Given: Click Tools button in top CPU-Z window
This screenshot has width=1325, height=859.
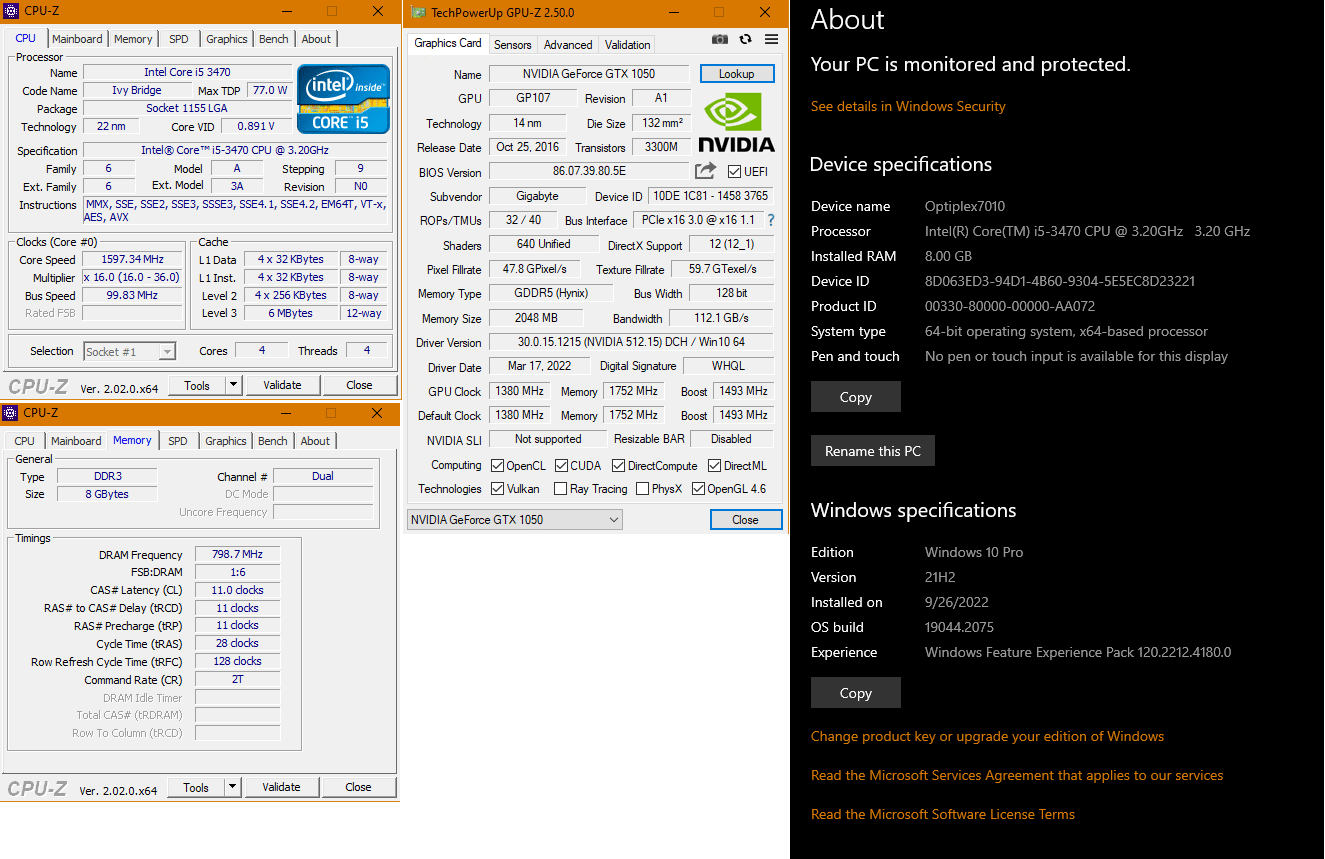Looking at the screenshot, I should pyautogui.click(x=197, y=385).
